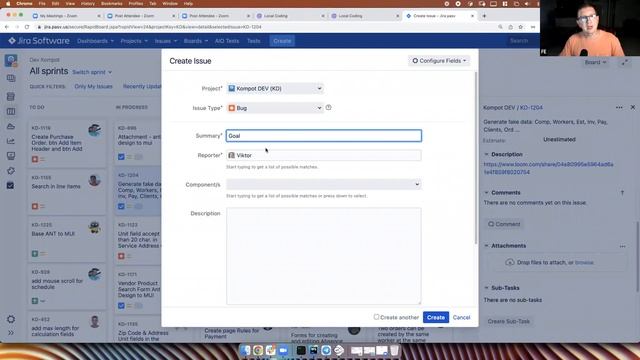Screen dimensions: 640x360
Task: Open the Configure Fields dropdown
Action: coord(439,61)
